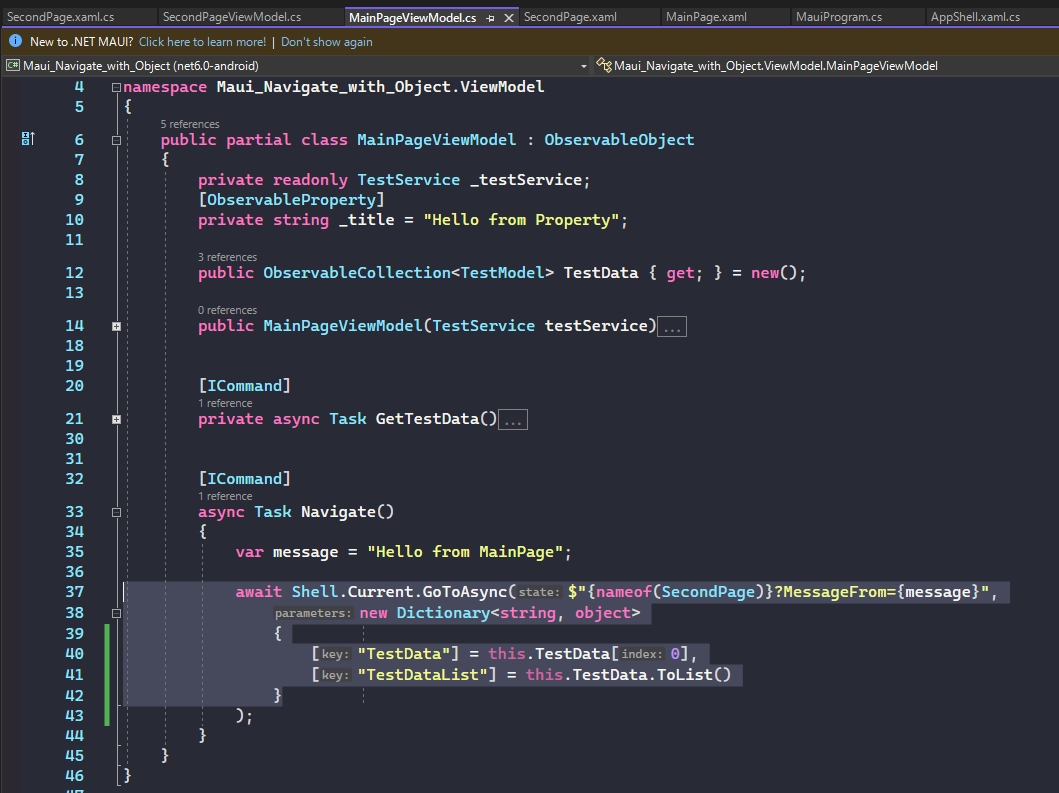1059x793 pixels.
Task: Click the "Hello from MainPage" string
Action: [465, 553]
